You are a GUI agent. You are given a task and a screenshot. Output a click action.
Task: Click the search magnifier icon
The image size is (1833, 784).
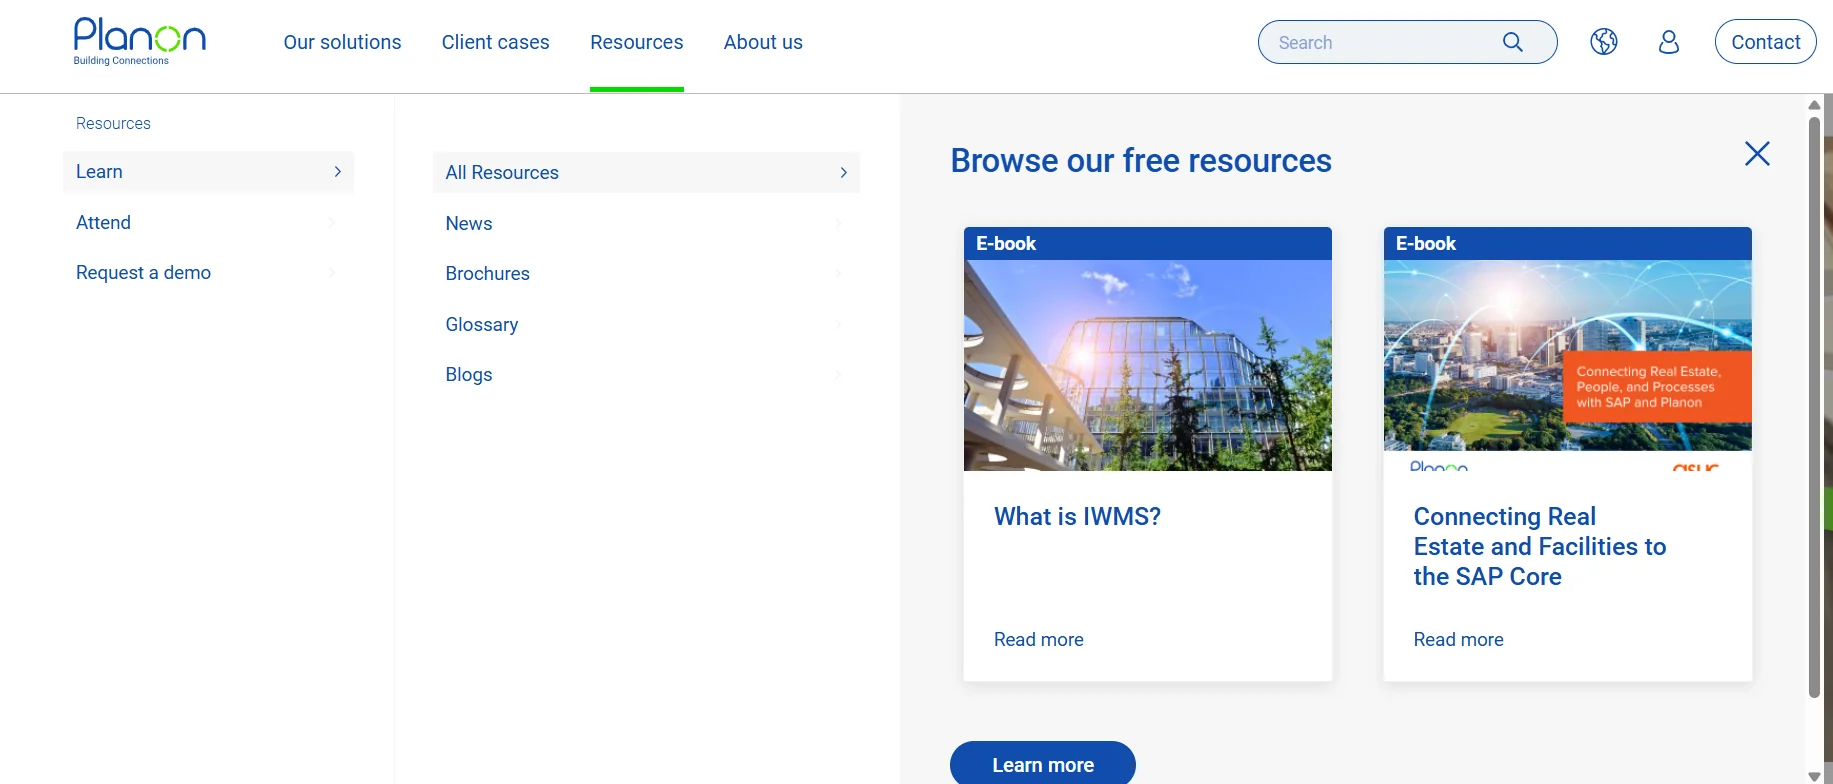tap(1512, 42)
